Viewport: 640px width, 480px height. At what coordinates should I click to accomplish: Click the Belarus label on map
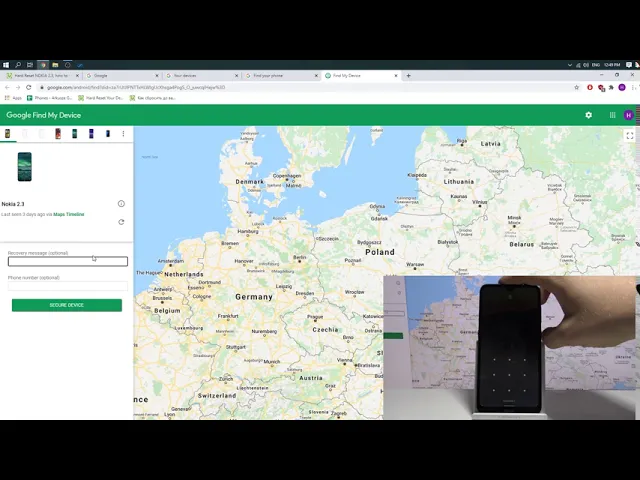click(x=522, y=244)
